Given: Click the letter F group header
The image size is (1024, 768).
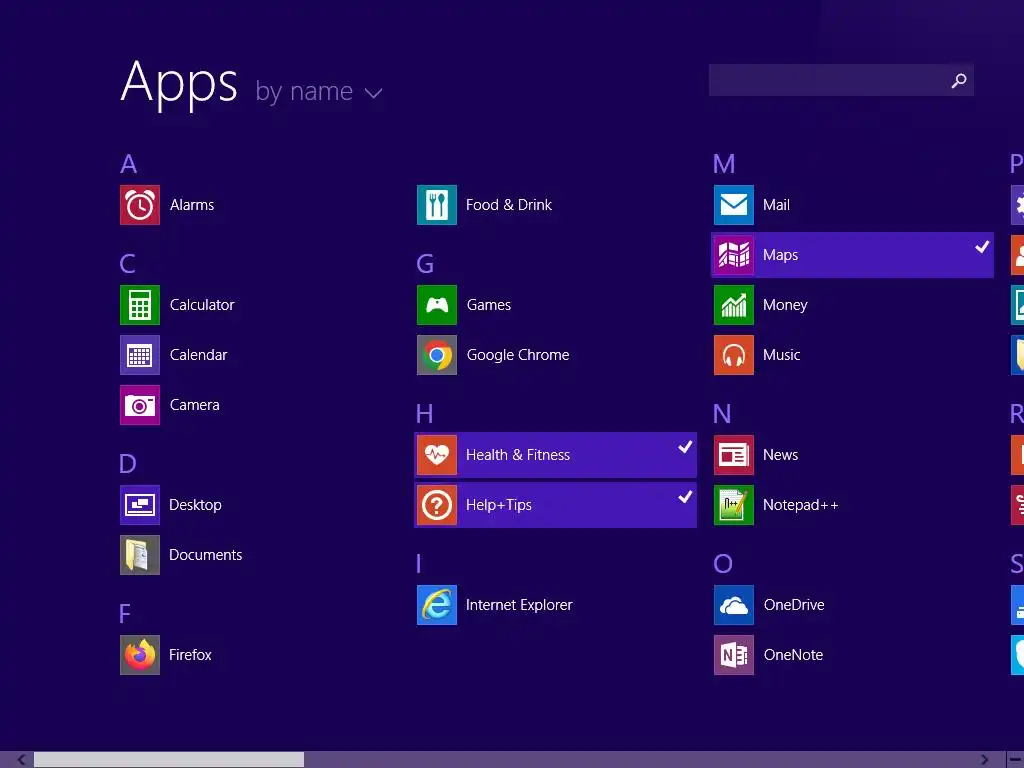Looking at the screenshot, I should pyautogui.click(x=125, y=614).
